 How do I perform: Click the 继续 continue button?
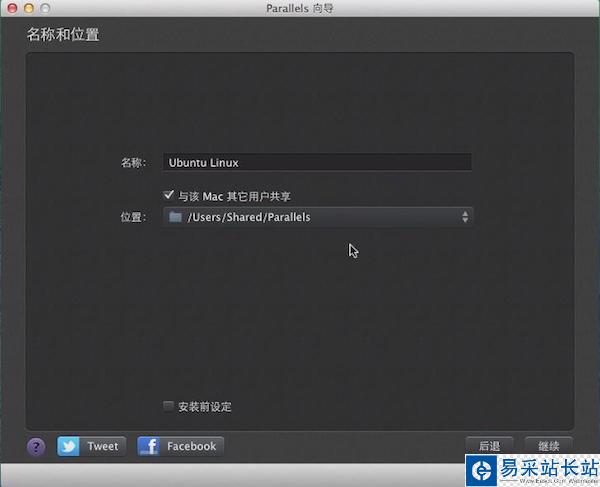549,446
